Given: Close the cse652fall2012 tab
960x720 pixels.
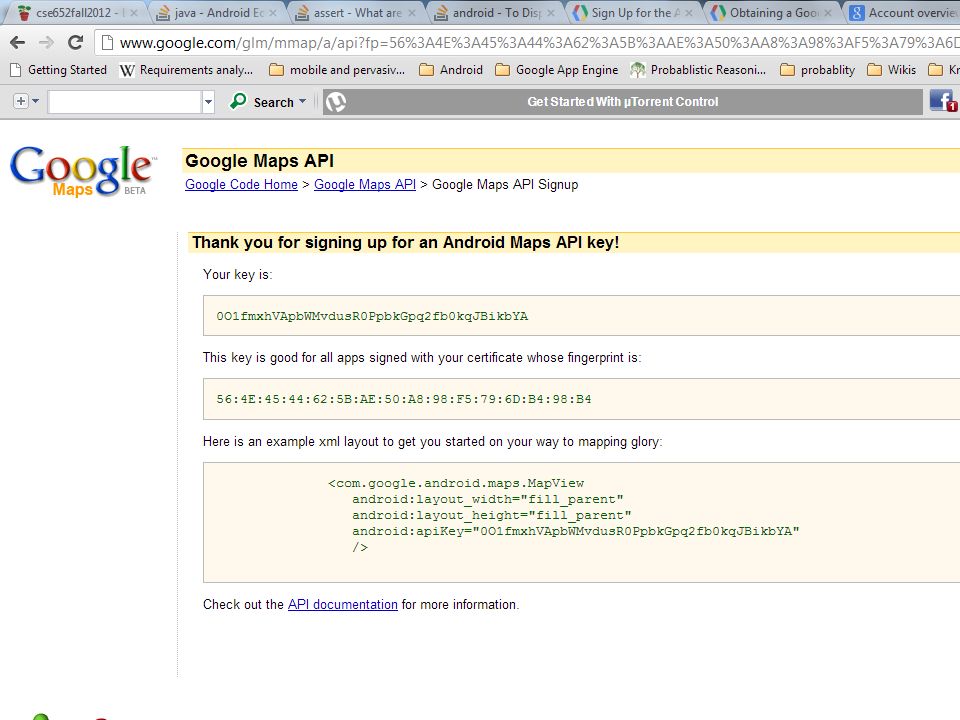Looking at the screenshot, I should pos(134,13).
